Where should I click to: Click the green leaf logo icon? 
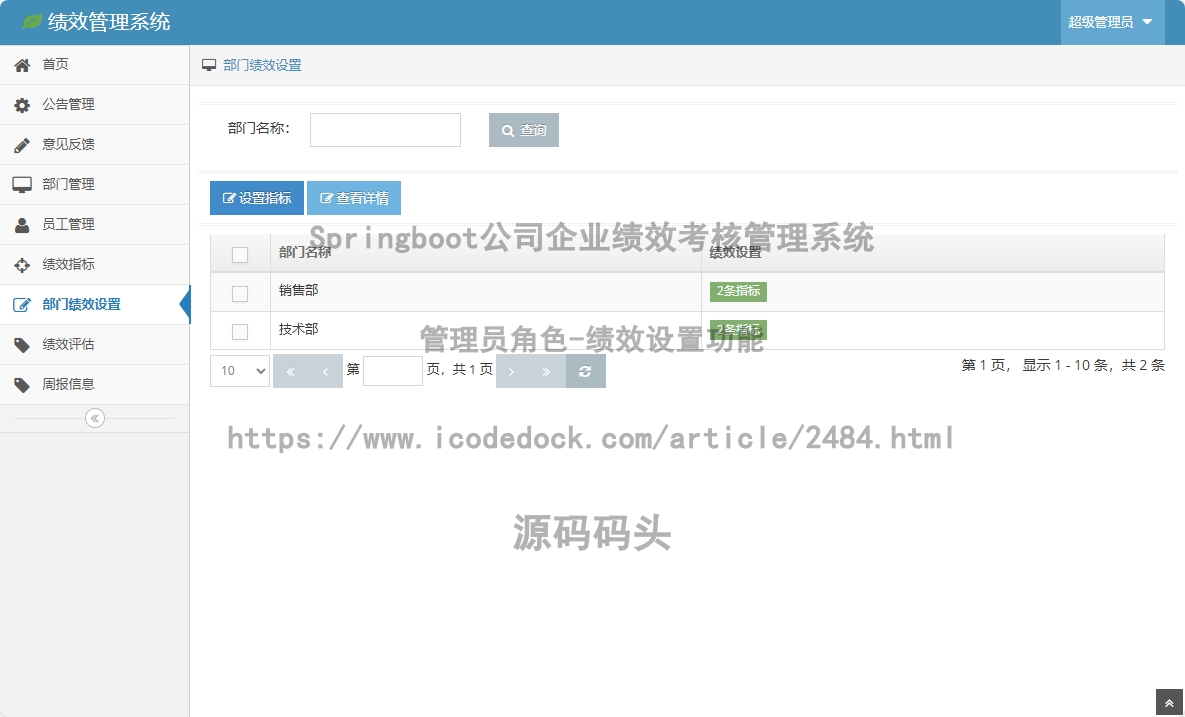click(32, 22)
